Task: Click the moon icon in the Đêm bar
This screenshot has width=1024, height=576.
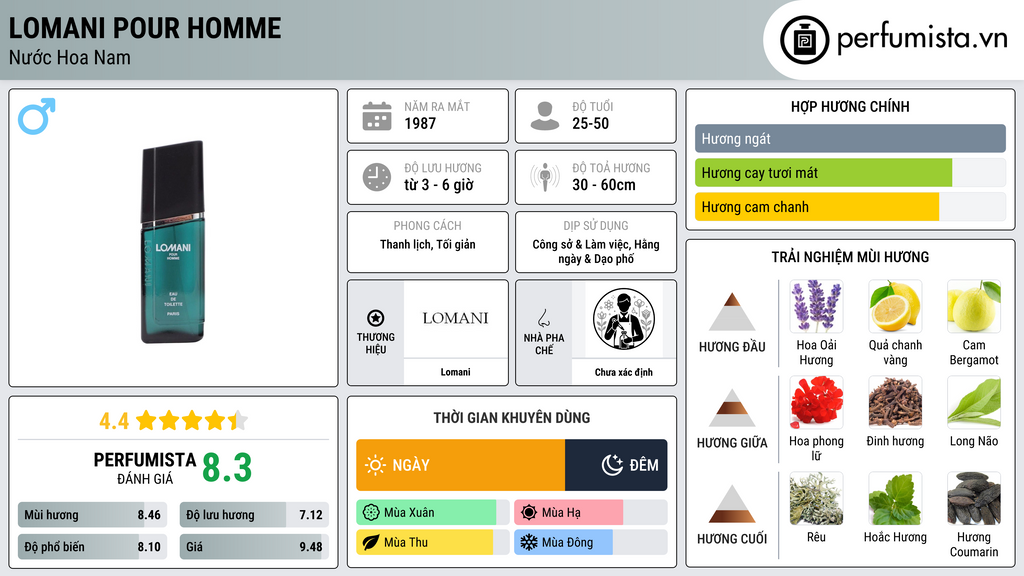Action: [612, 465]
